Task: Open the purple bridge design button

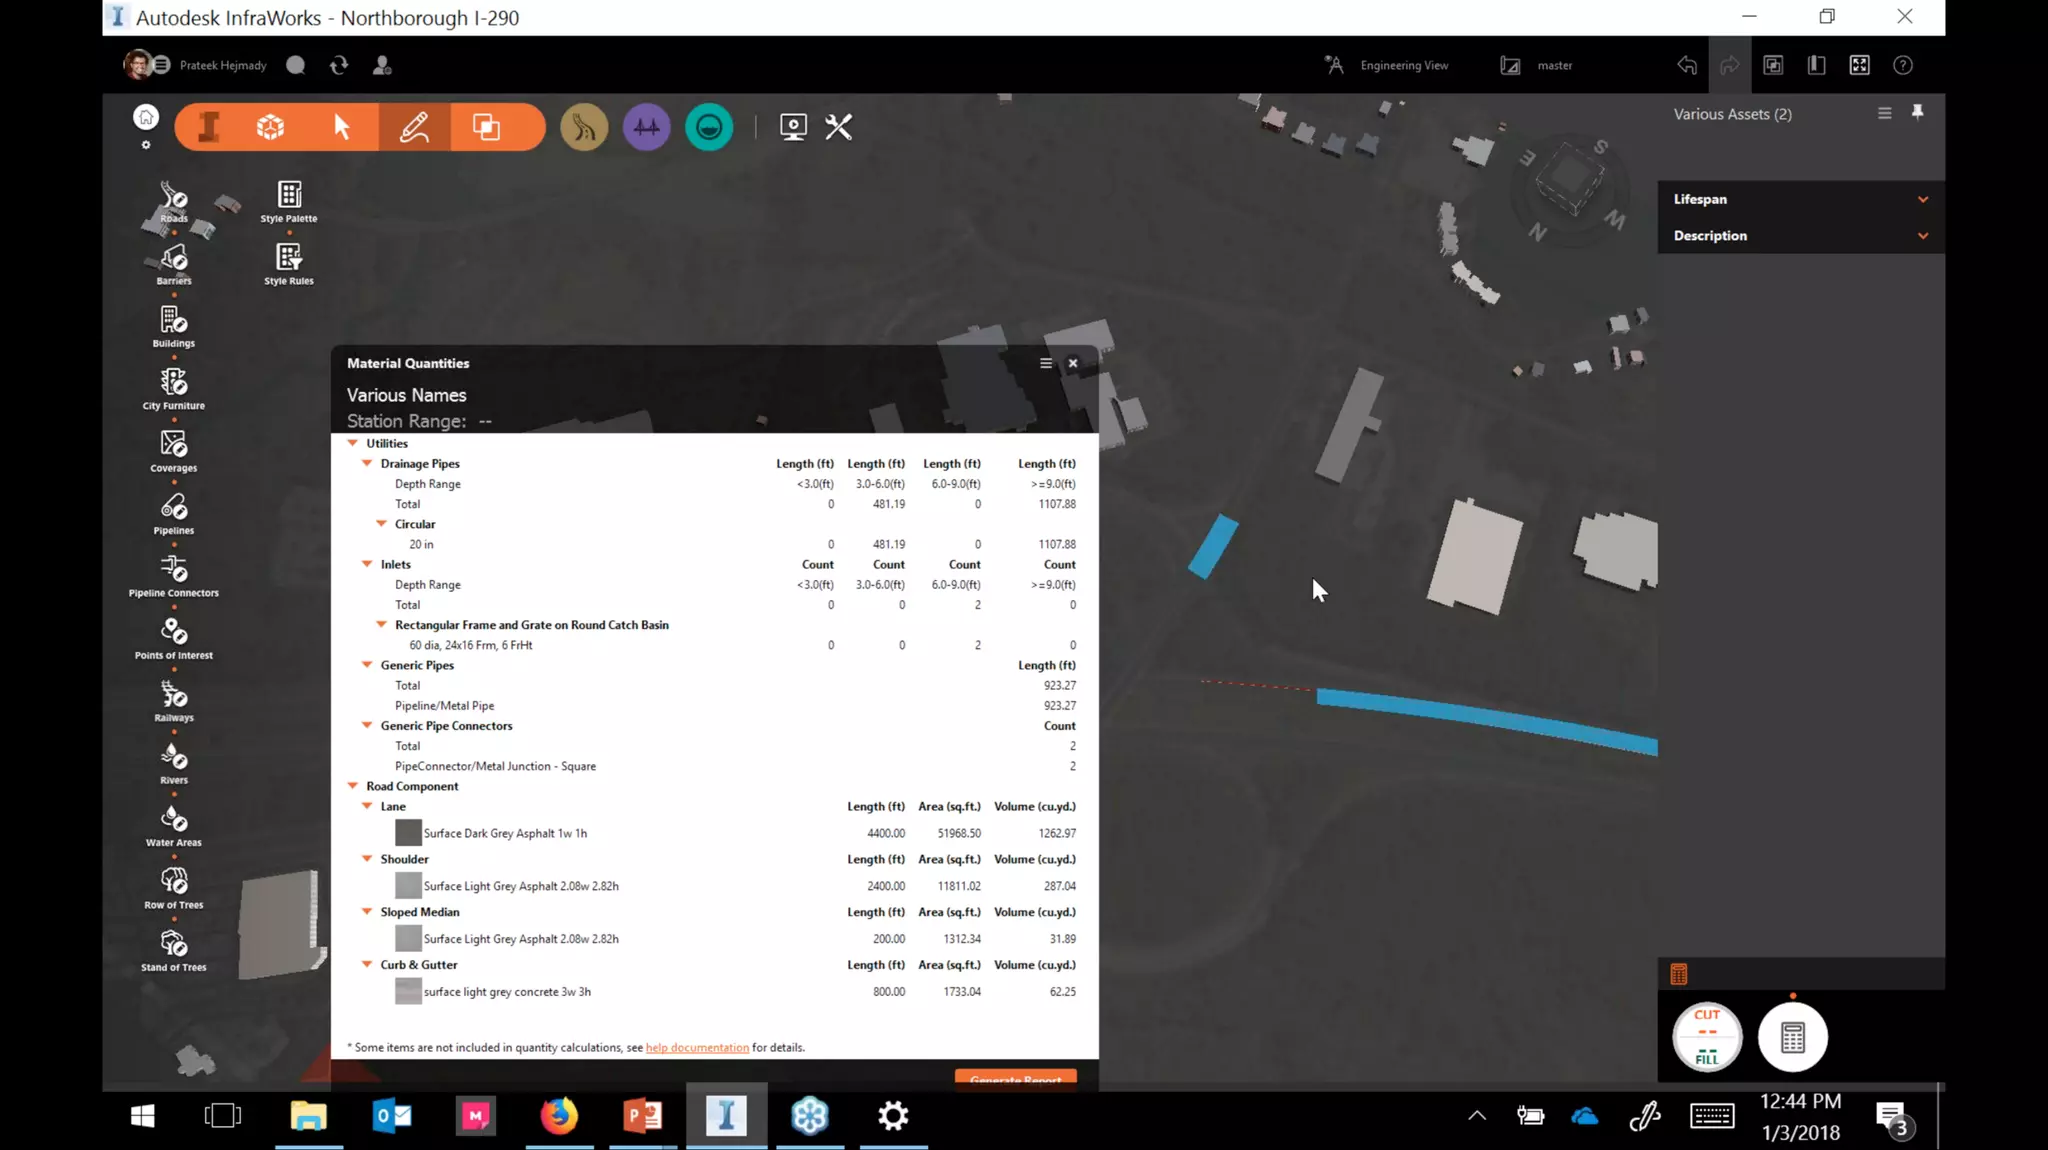Action: (x=647, y=127)
